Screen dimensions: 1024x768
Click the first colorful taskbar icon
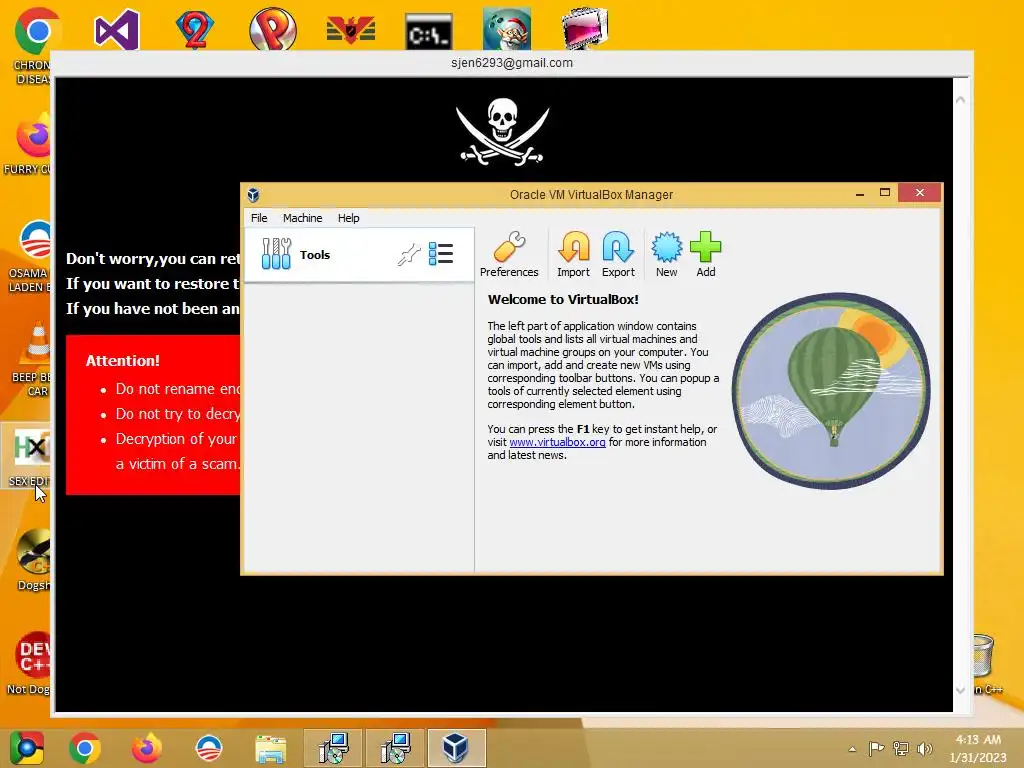tap(26, 748)
